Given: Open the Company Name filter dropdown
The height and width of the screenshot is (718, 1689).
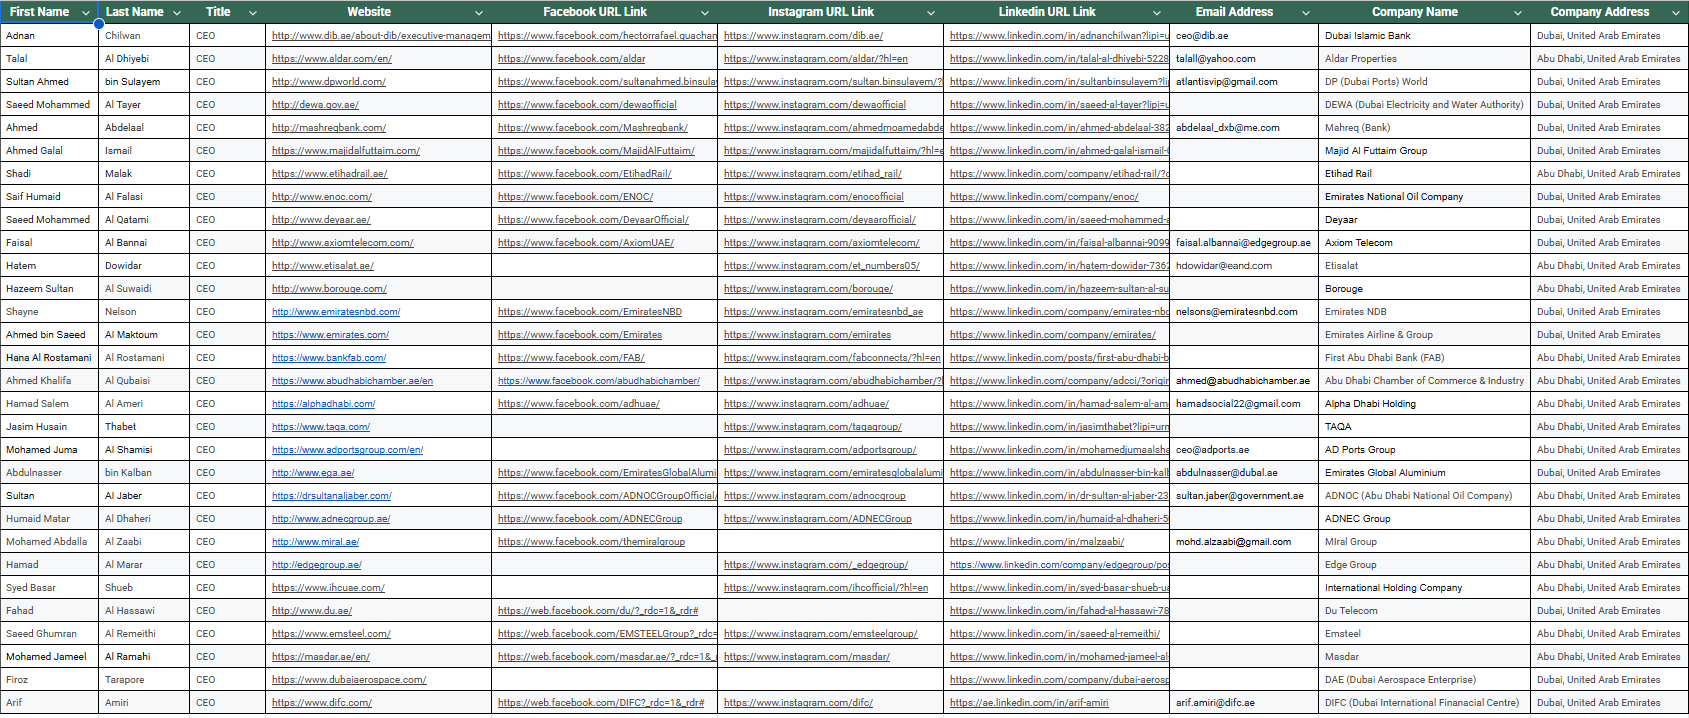Looking at the screenshot, I should point(1518,13).
